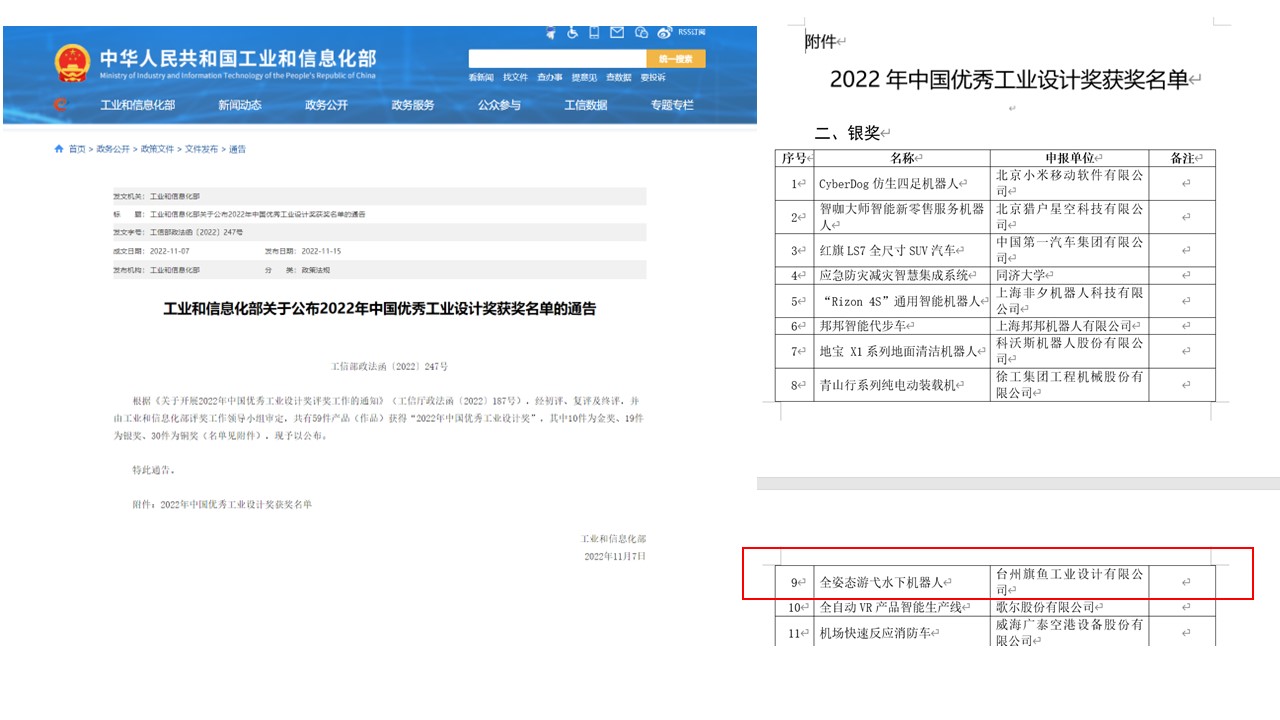Click the 发布日期 value 2022-11-15
This screenshot has height=720, width=1280.
click(x=322, y=251)
